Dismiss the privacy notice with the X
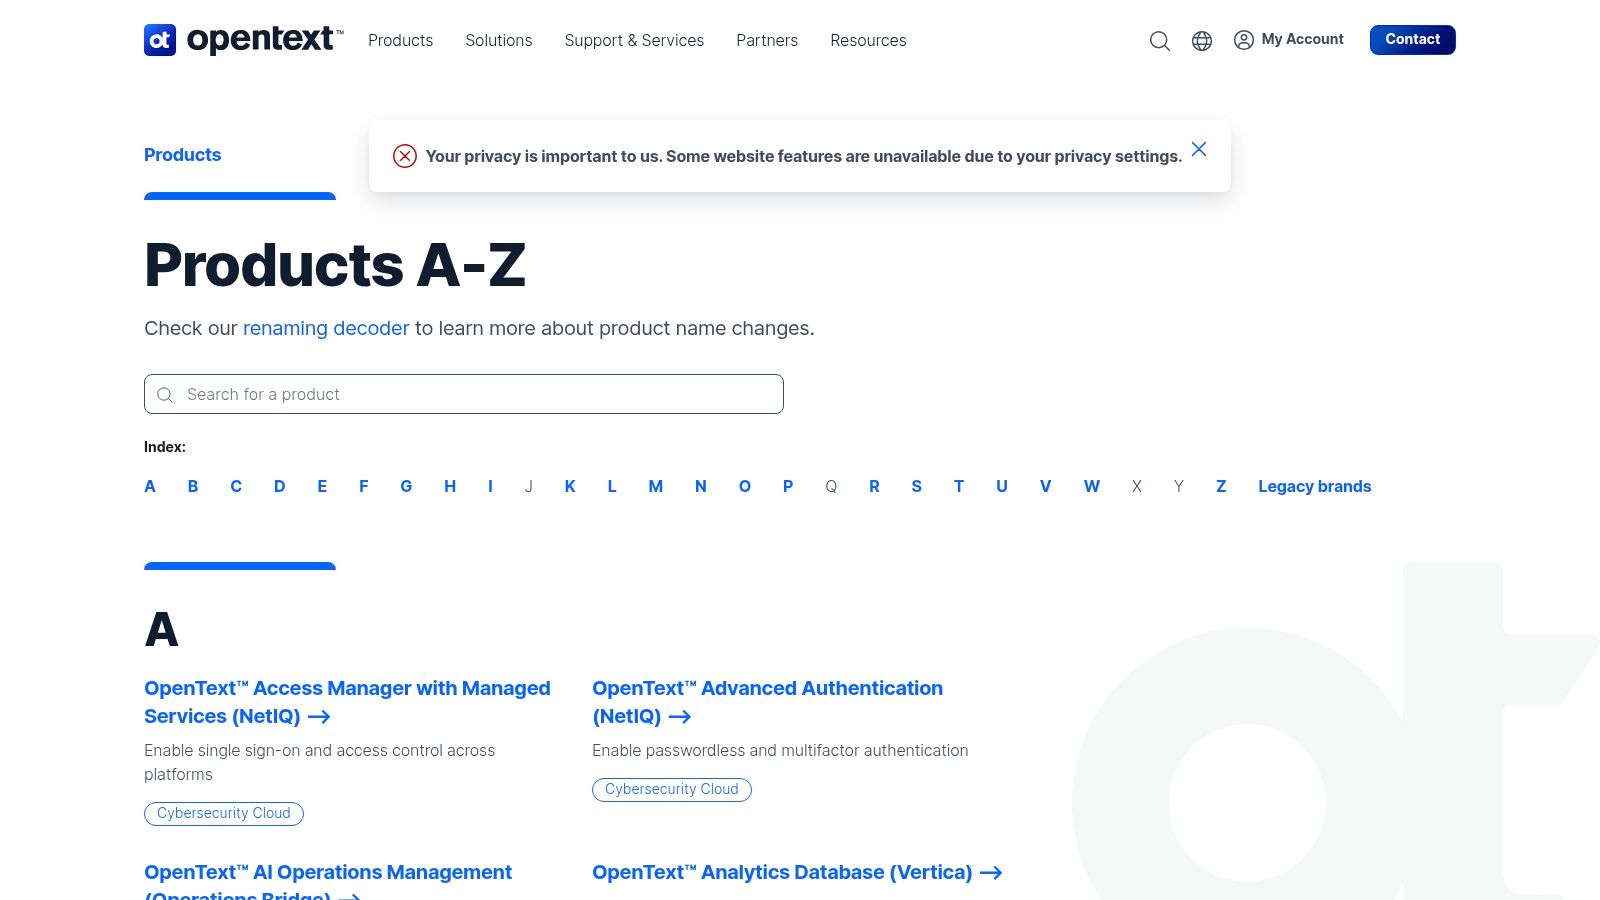This screenshot has width=1600, height=900. 1199,148
